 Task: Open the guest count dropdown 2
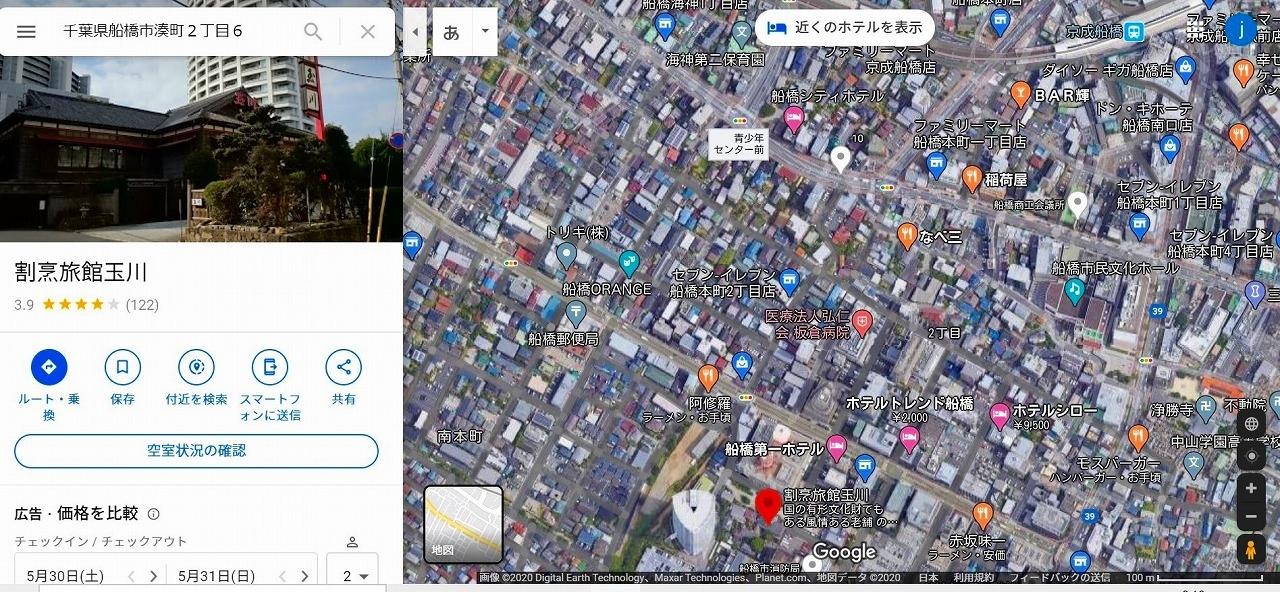point(353,575)
